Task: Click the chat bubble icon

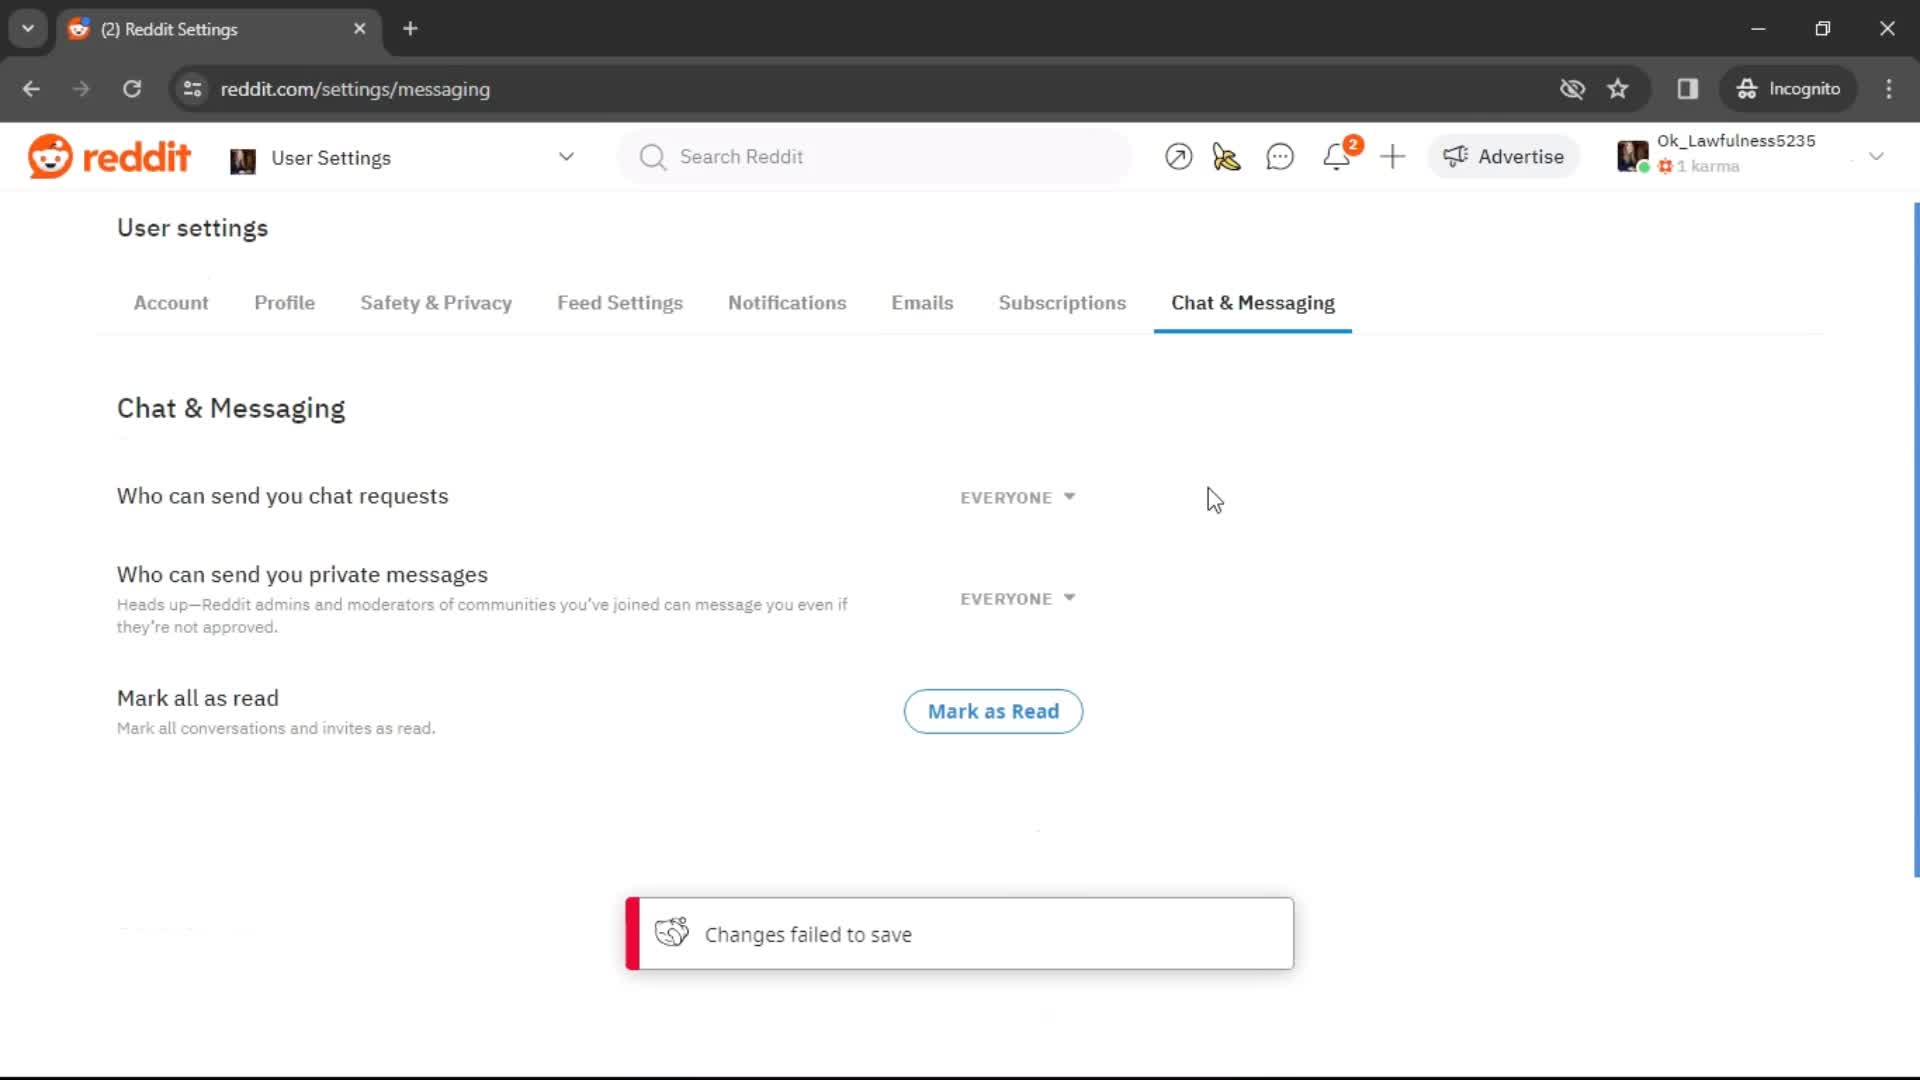Action: (1280, 157)
